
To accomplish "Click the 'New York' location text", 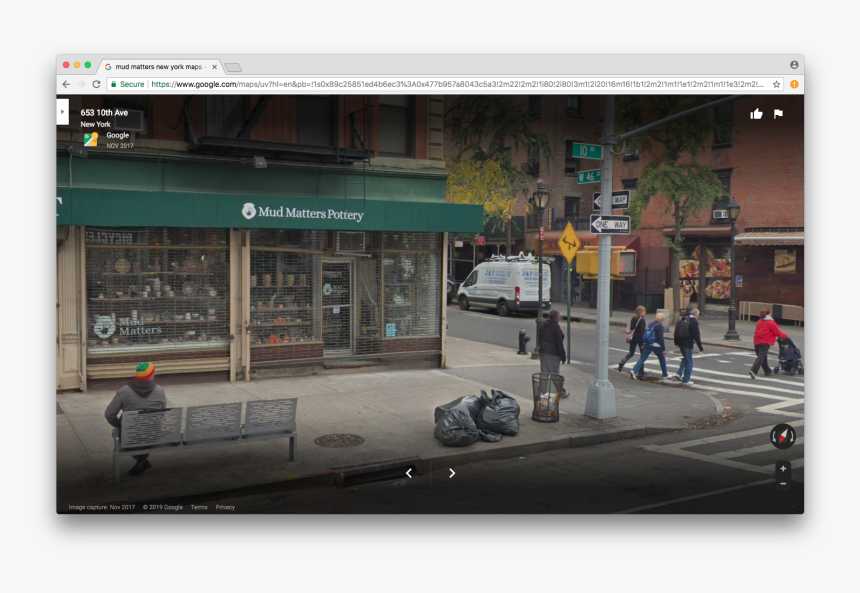I will point(95,124).
